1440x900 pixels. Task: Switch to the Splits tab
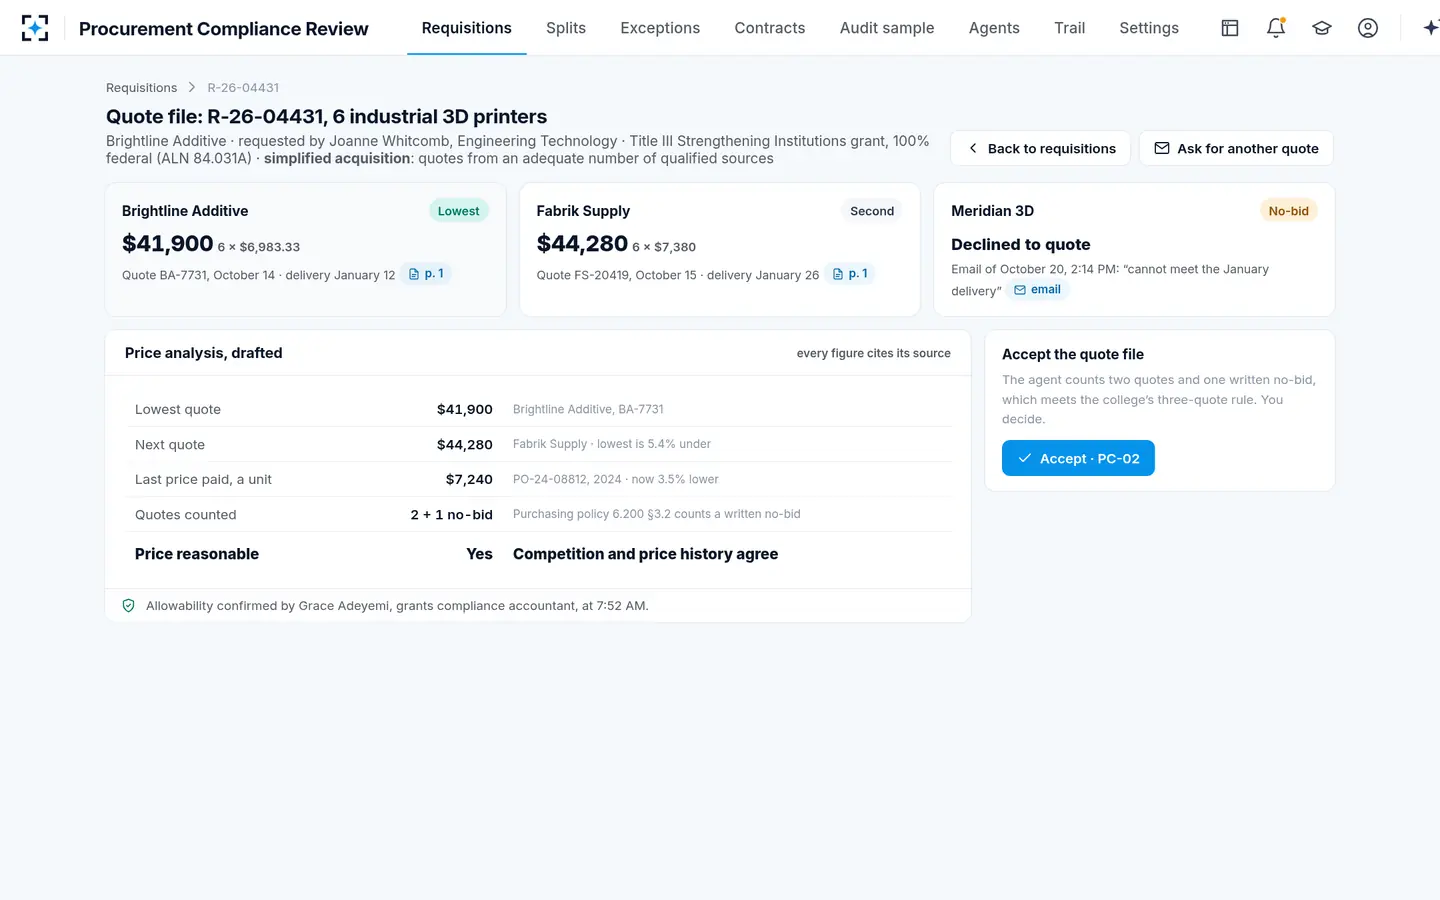(566, 28)
